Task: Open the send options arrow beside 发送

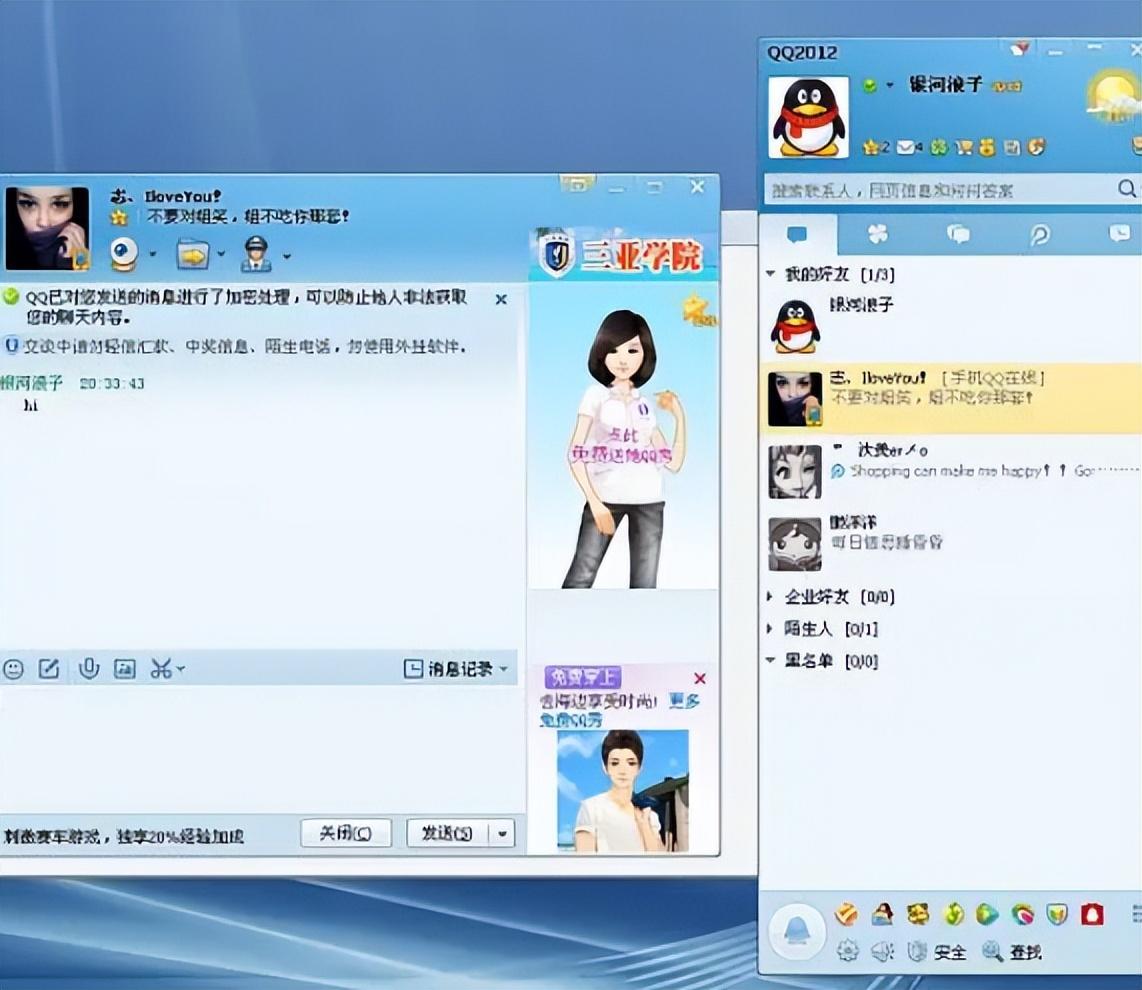Action: pos(503,833)
